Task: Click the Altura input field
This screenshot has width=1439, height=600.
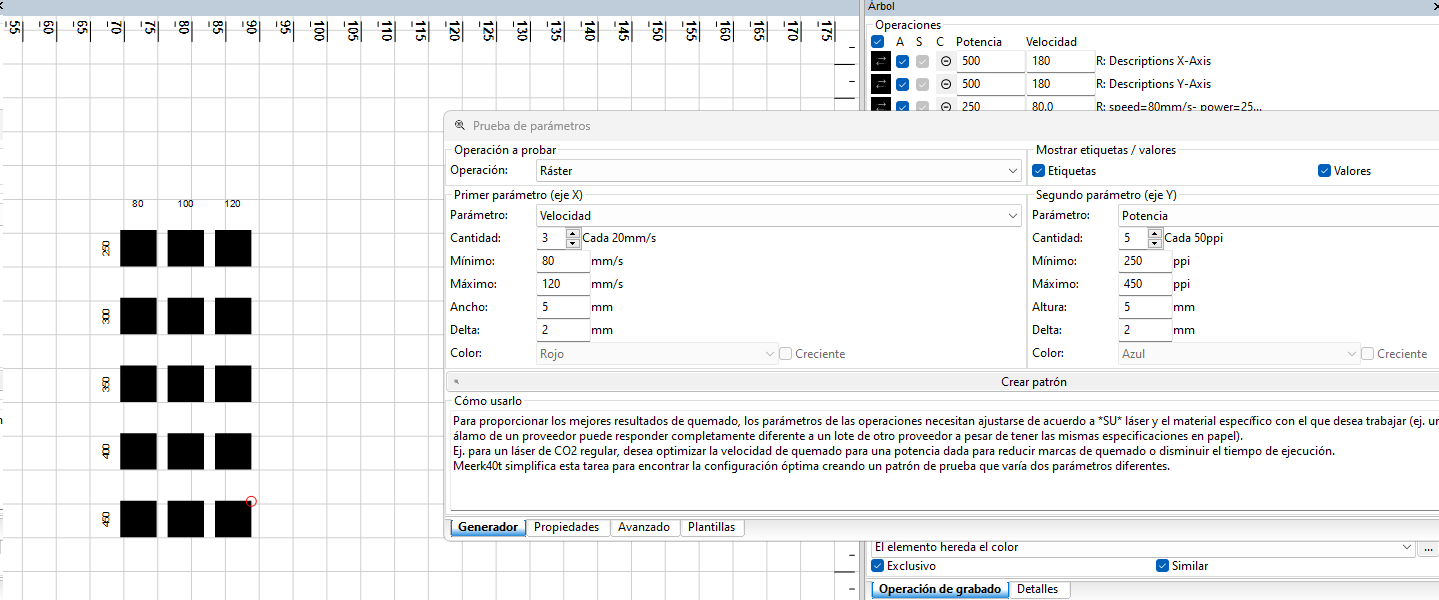Action: 1145,307
